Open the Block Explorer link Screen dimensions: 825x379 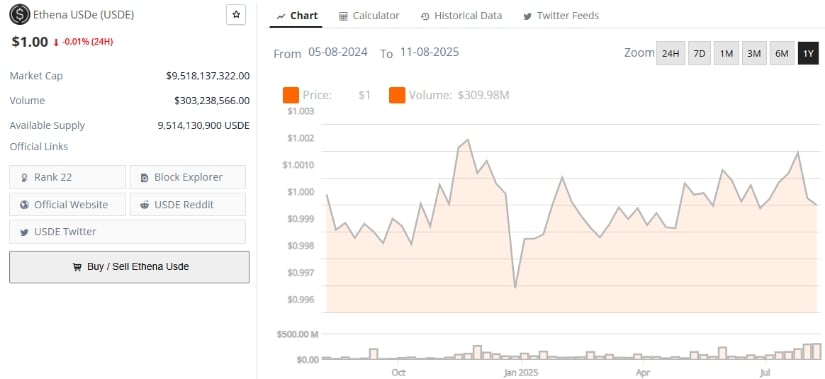(188, 177)
